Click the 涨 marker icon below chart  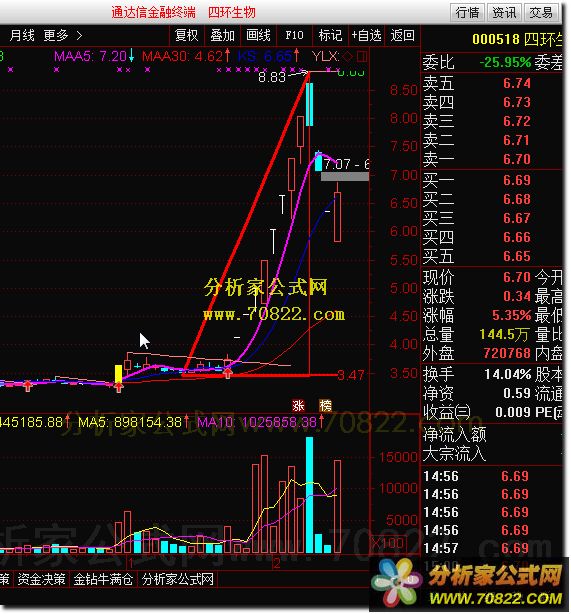point(298,405)
